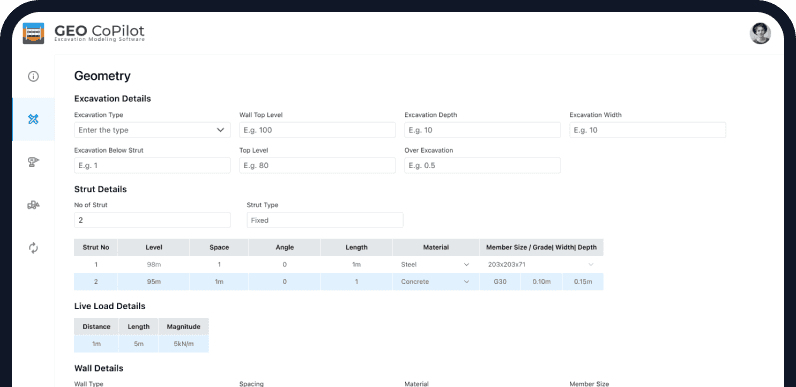Click the Strut No column header
Image resolution: width=796 pixels, height=387 pixels.
pyautogui.click(x=96, y=247)
